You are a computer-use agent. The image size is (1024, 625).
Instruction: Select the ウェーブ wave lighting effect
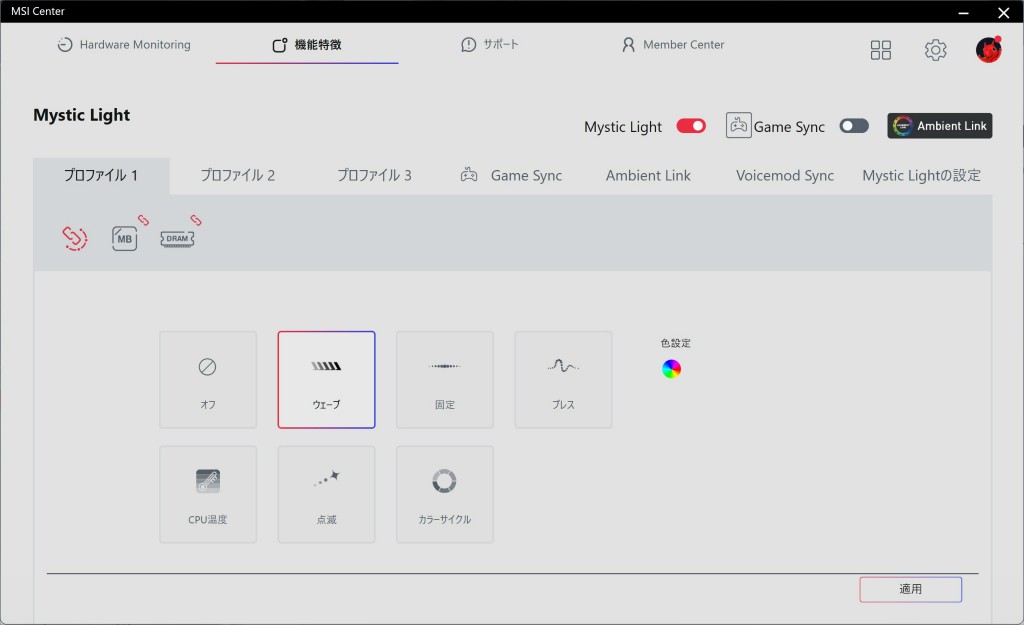[326, 380]
